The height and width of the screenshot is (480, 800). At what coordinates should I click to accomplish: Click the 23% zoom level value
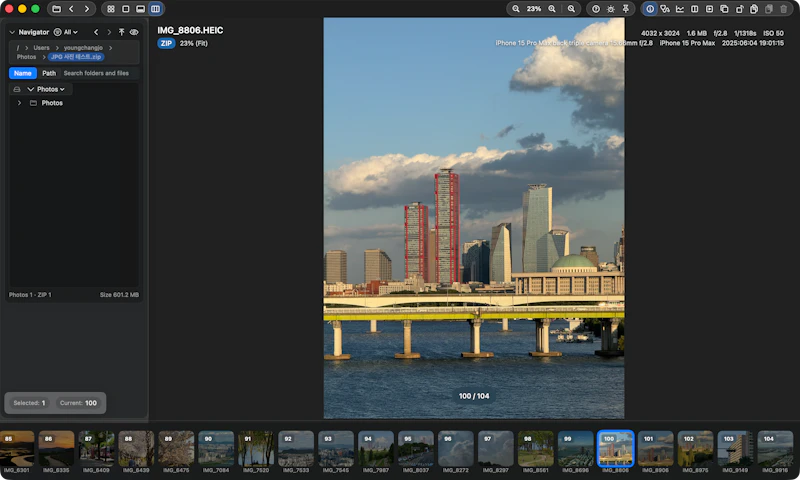tap(534, 9)
